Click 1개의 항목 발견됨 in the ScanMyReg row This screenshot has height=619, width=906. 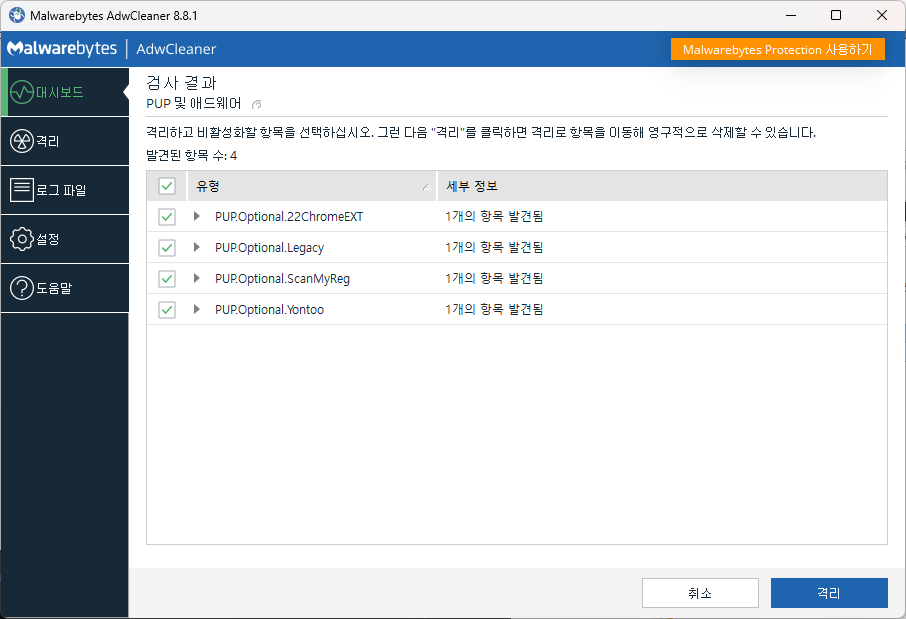pyautogui.click(x=494, y=278)
